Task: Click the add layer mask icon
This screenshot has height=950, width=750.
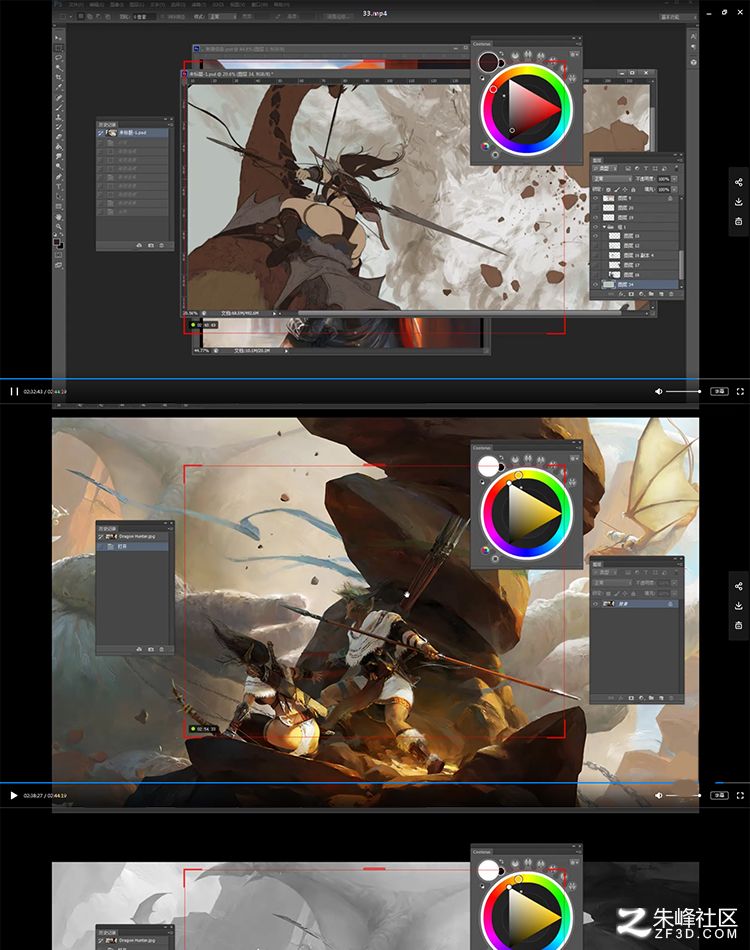Action: (631, 294)
